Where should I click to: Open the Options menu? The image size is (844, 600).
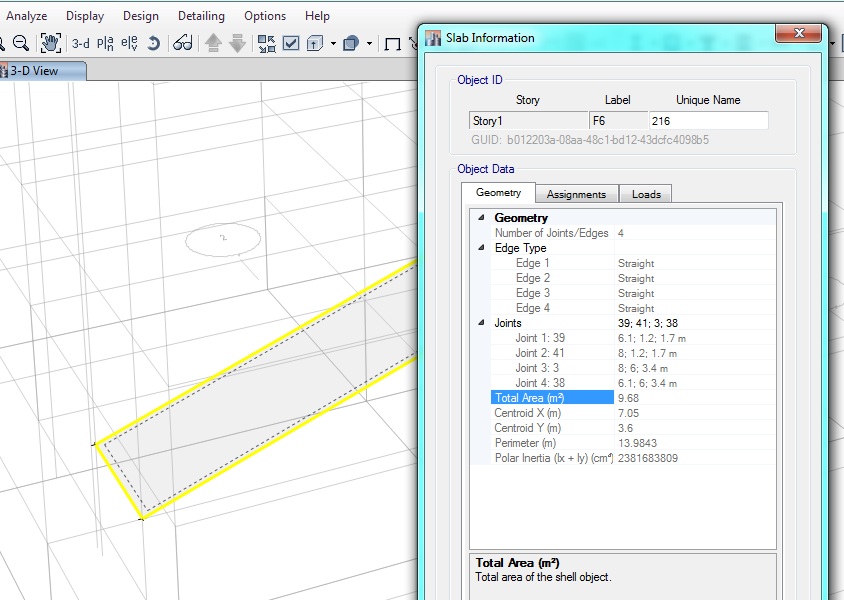point(265,16)
